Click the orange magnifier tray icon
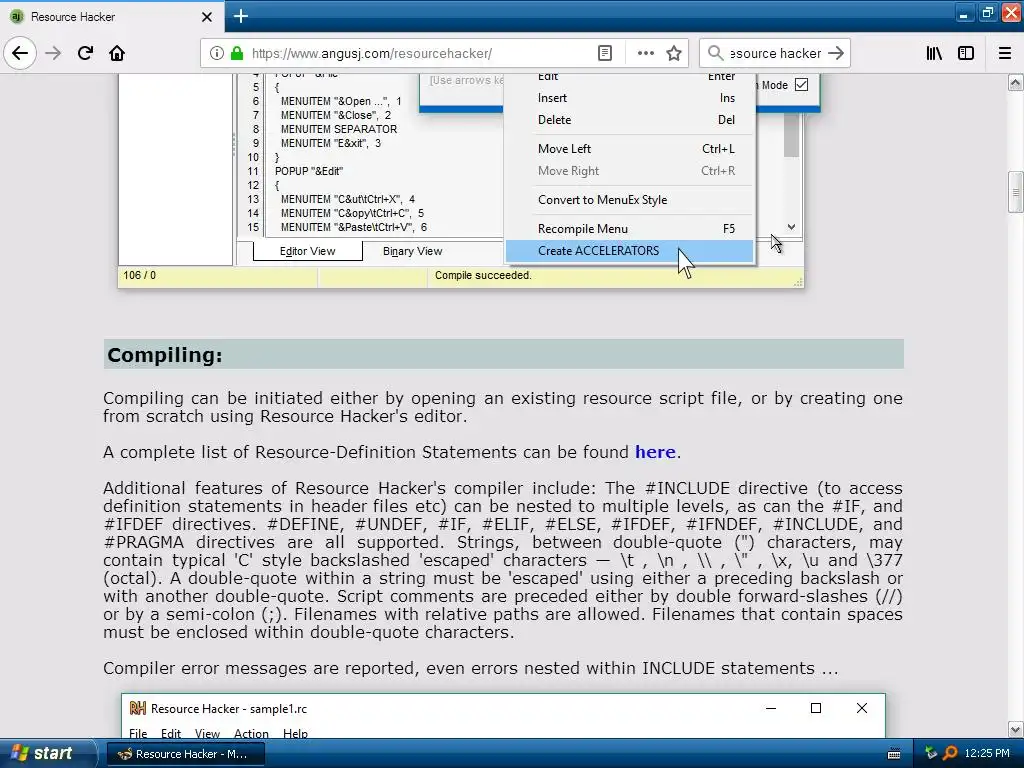This screenshot has height=768, width=1024. (x=950, y=754)
